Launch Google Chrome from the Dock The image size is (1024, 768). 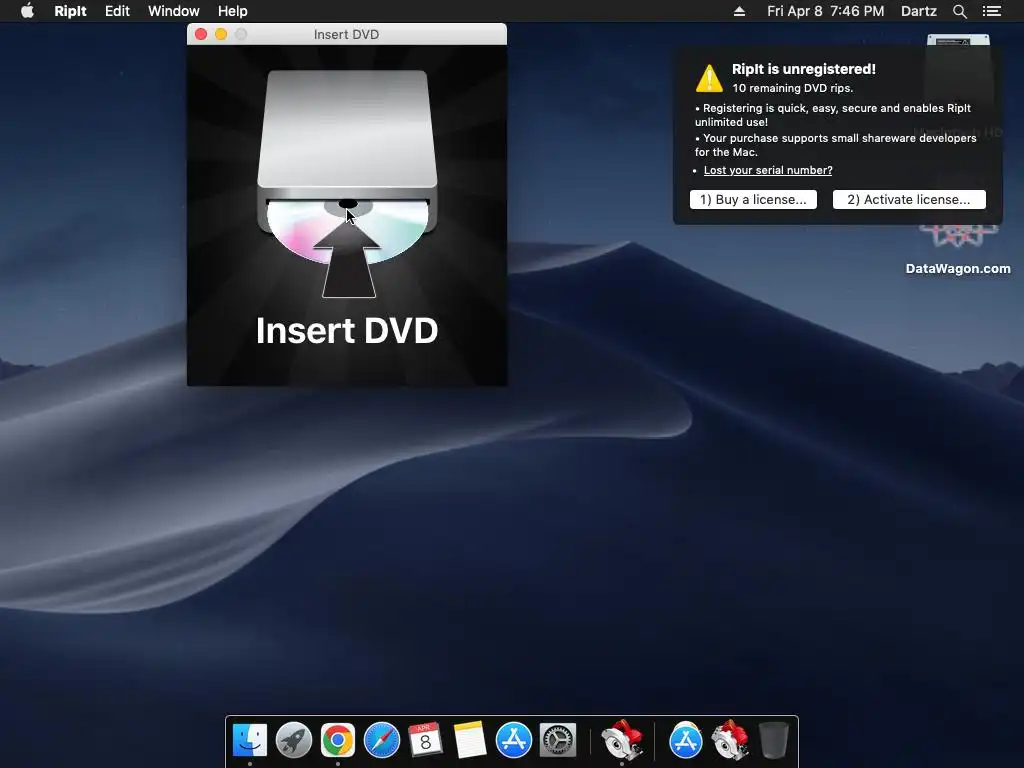click(338, 741)
